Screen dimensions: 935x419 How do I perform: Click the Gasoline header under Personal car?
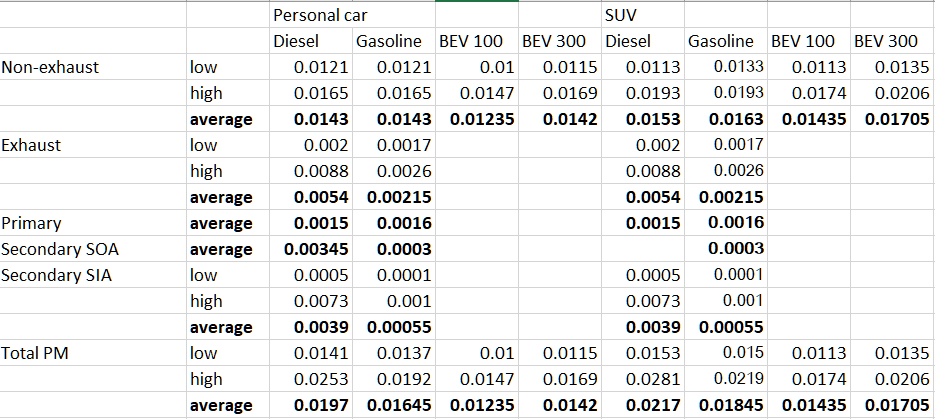coord(388,41)
